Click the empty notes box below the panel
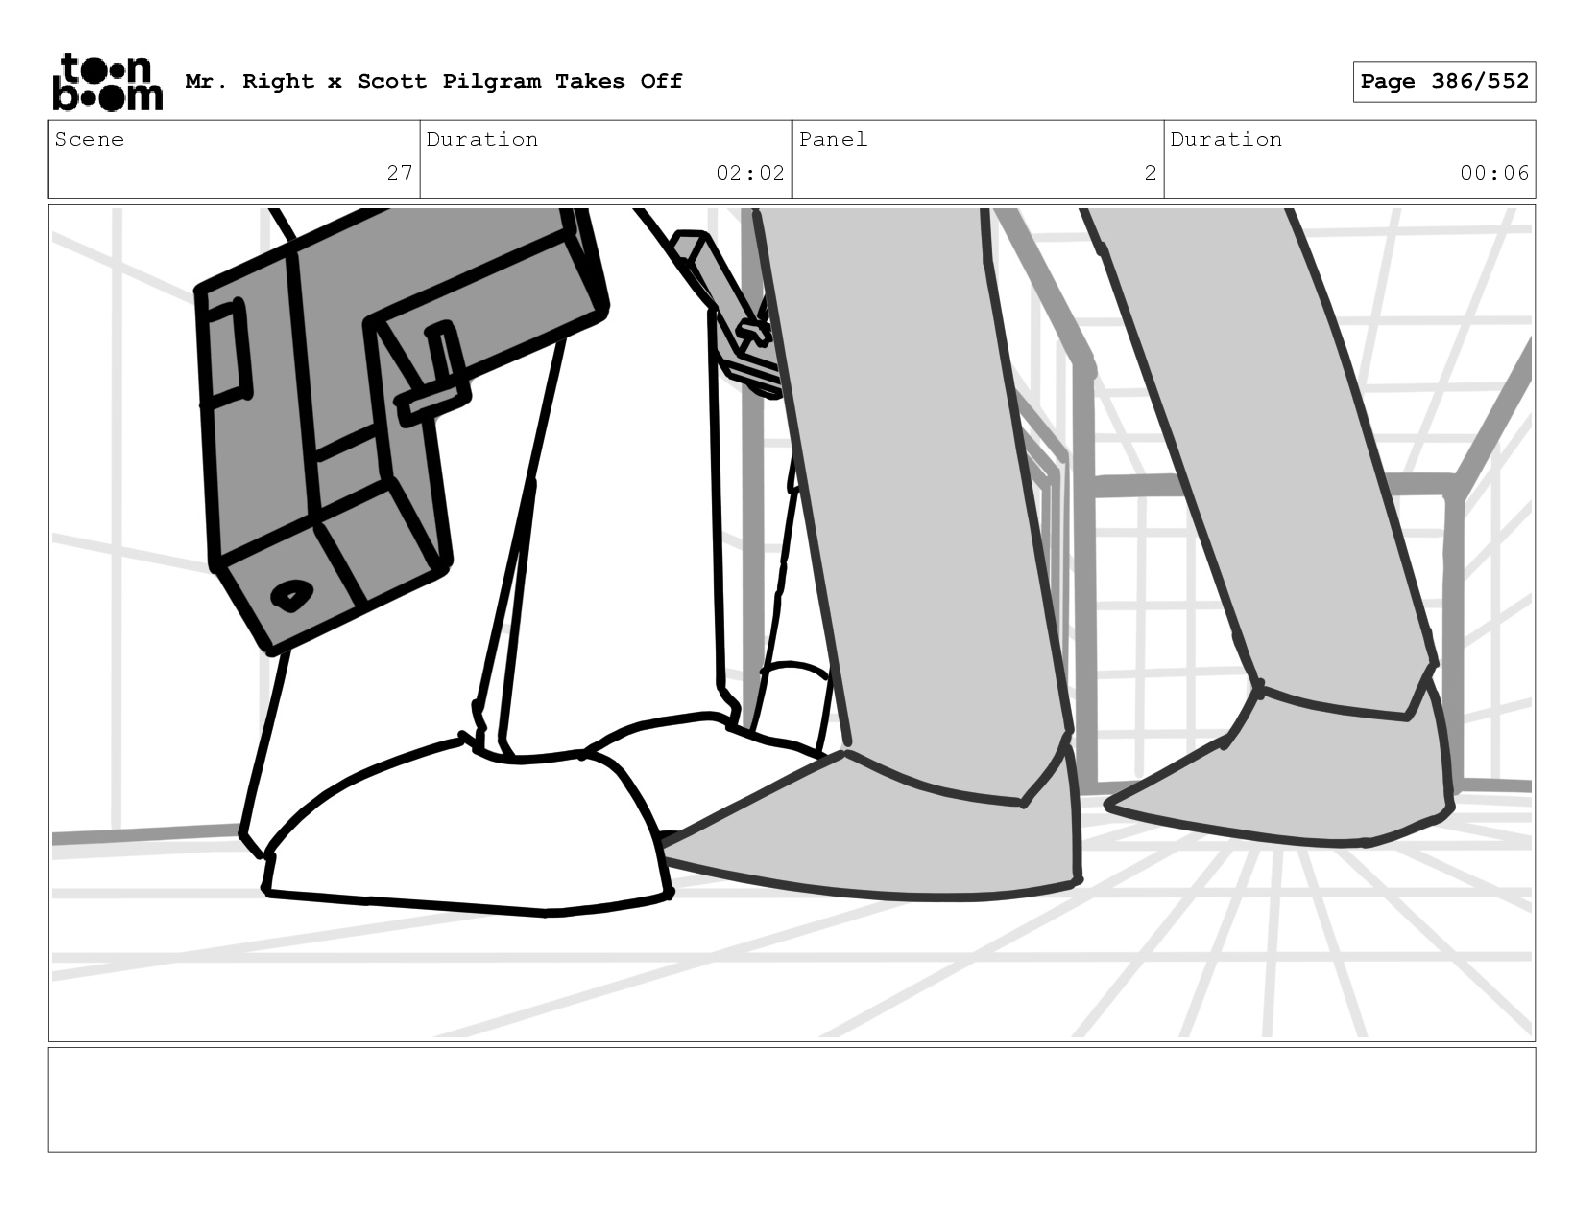Viewport: 1584px width, 1224px height. coord(792,1099)
